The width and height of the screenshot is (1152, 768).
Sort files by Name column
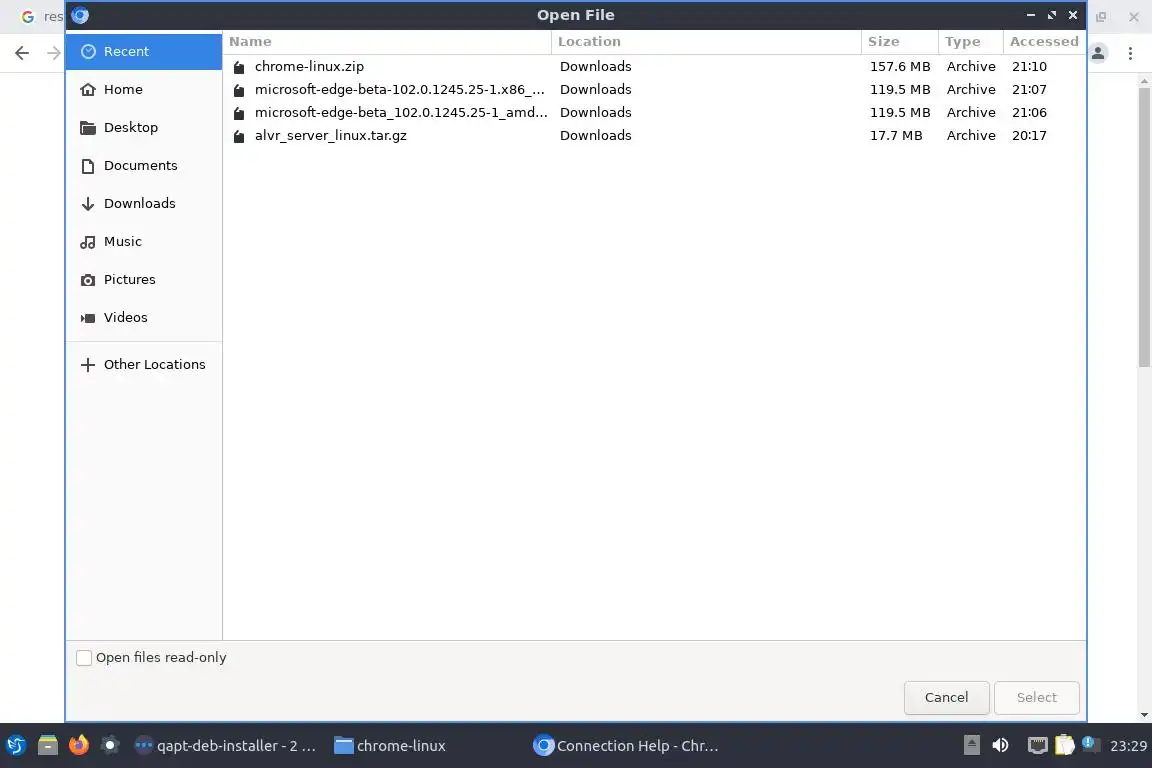[387, 42]
